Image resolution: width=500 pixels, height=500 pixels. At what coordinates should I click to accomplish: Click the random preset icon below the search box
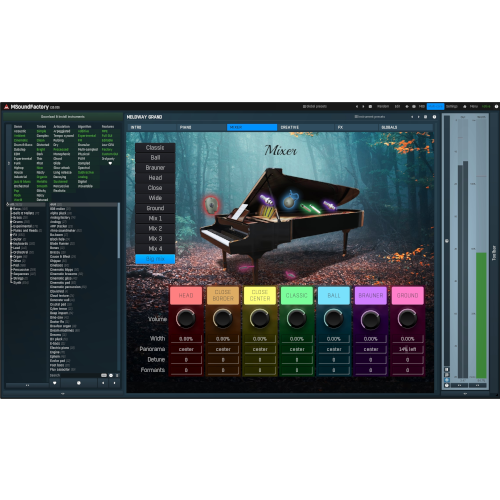79,383
